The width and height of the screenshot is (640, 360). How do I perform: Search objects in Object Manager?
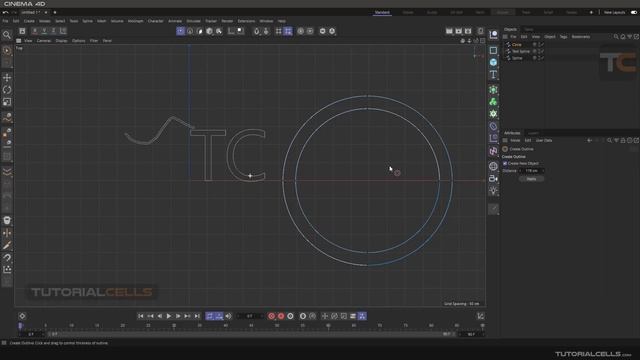(616, 37)
